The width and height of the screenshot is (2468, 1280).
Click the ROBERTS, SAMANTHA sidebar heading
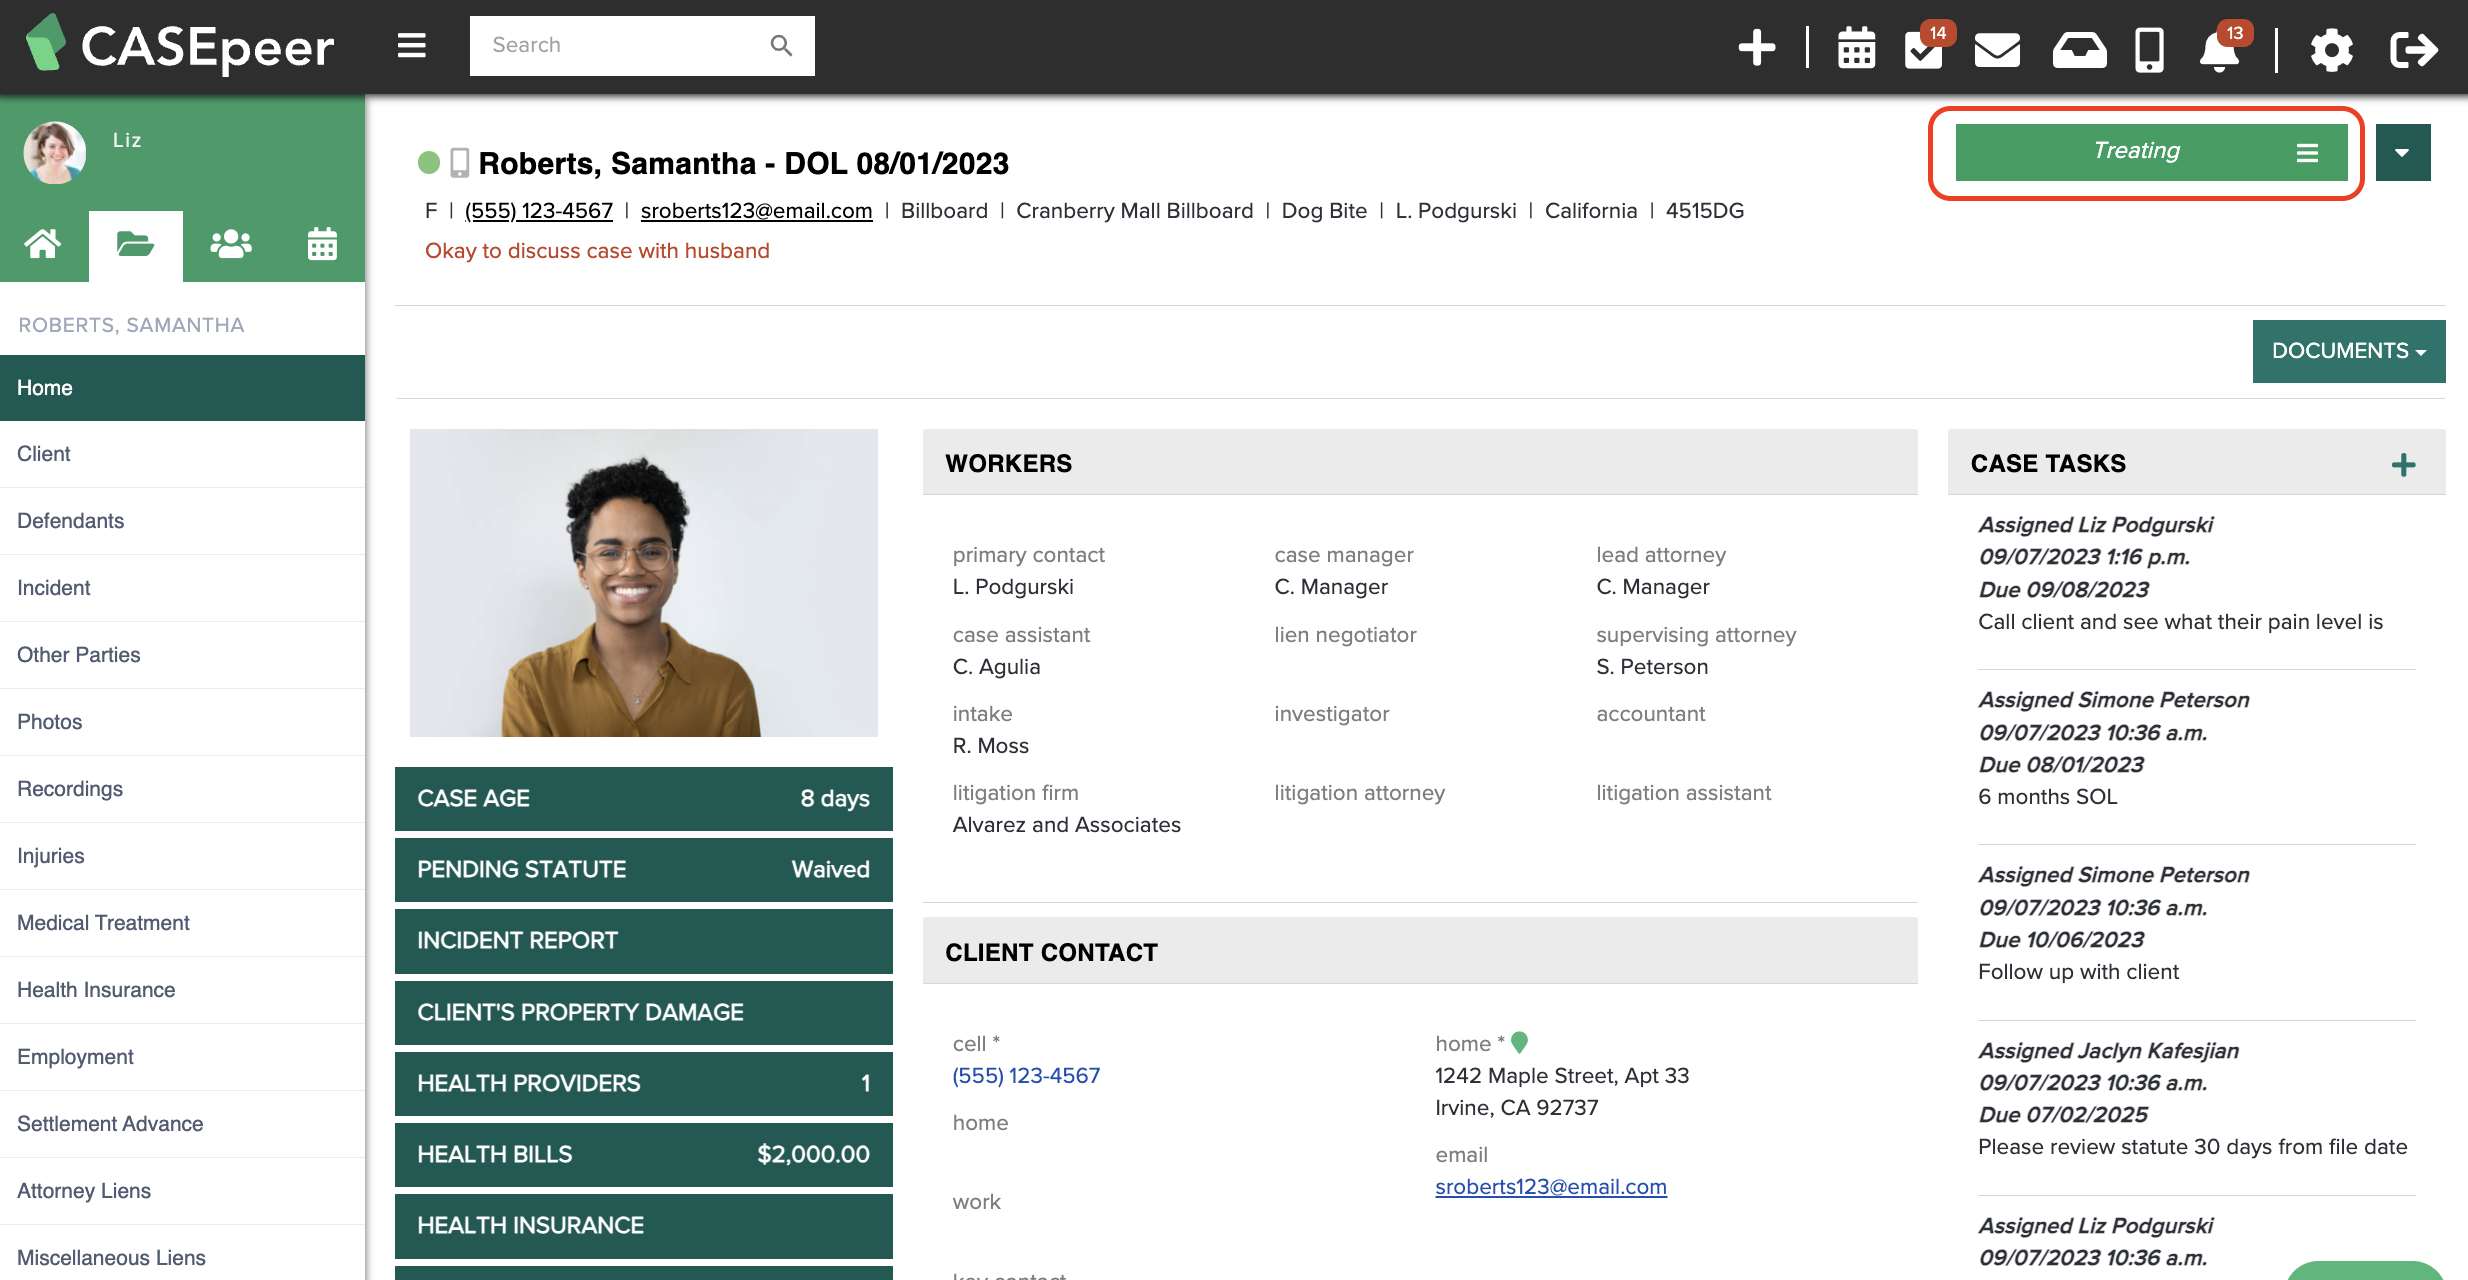(131, 325)
